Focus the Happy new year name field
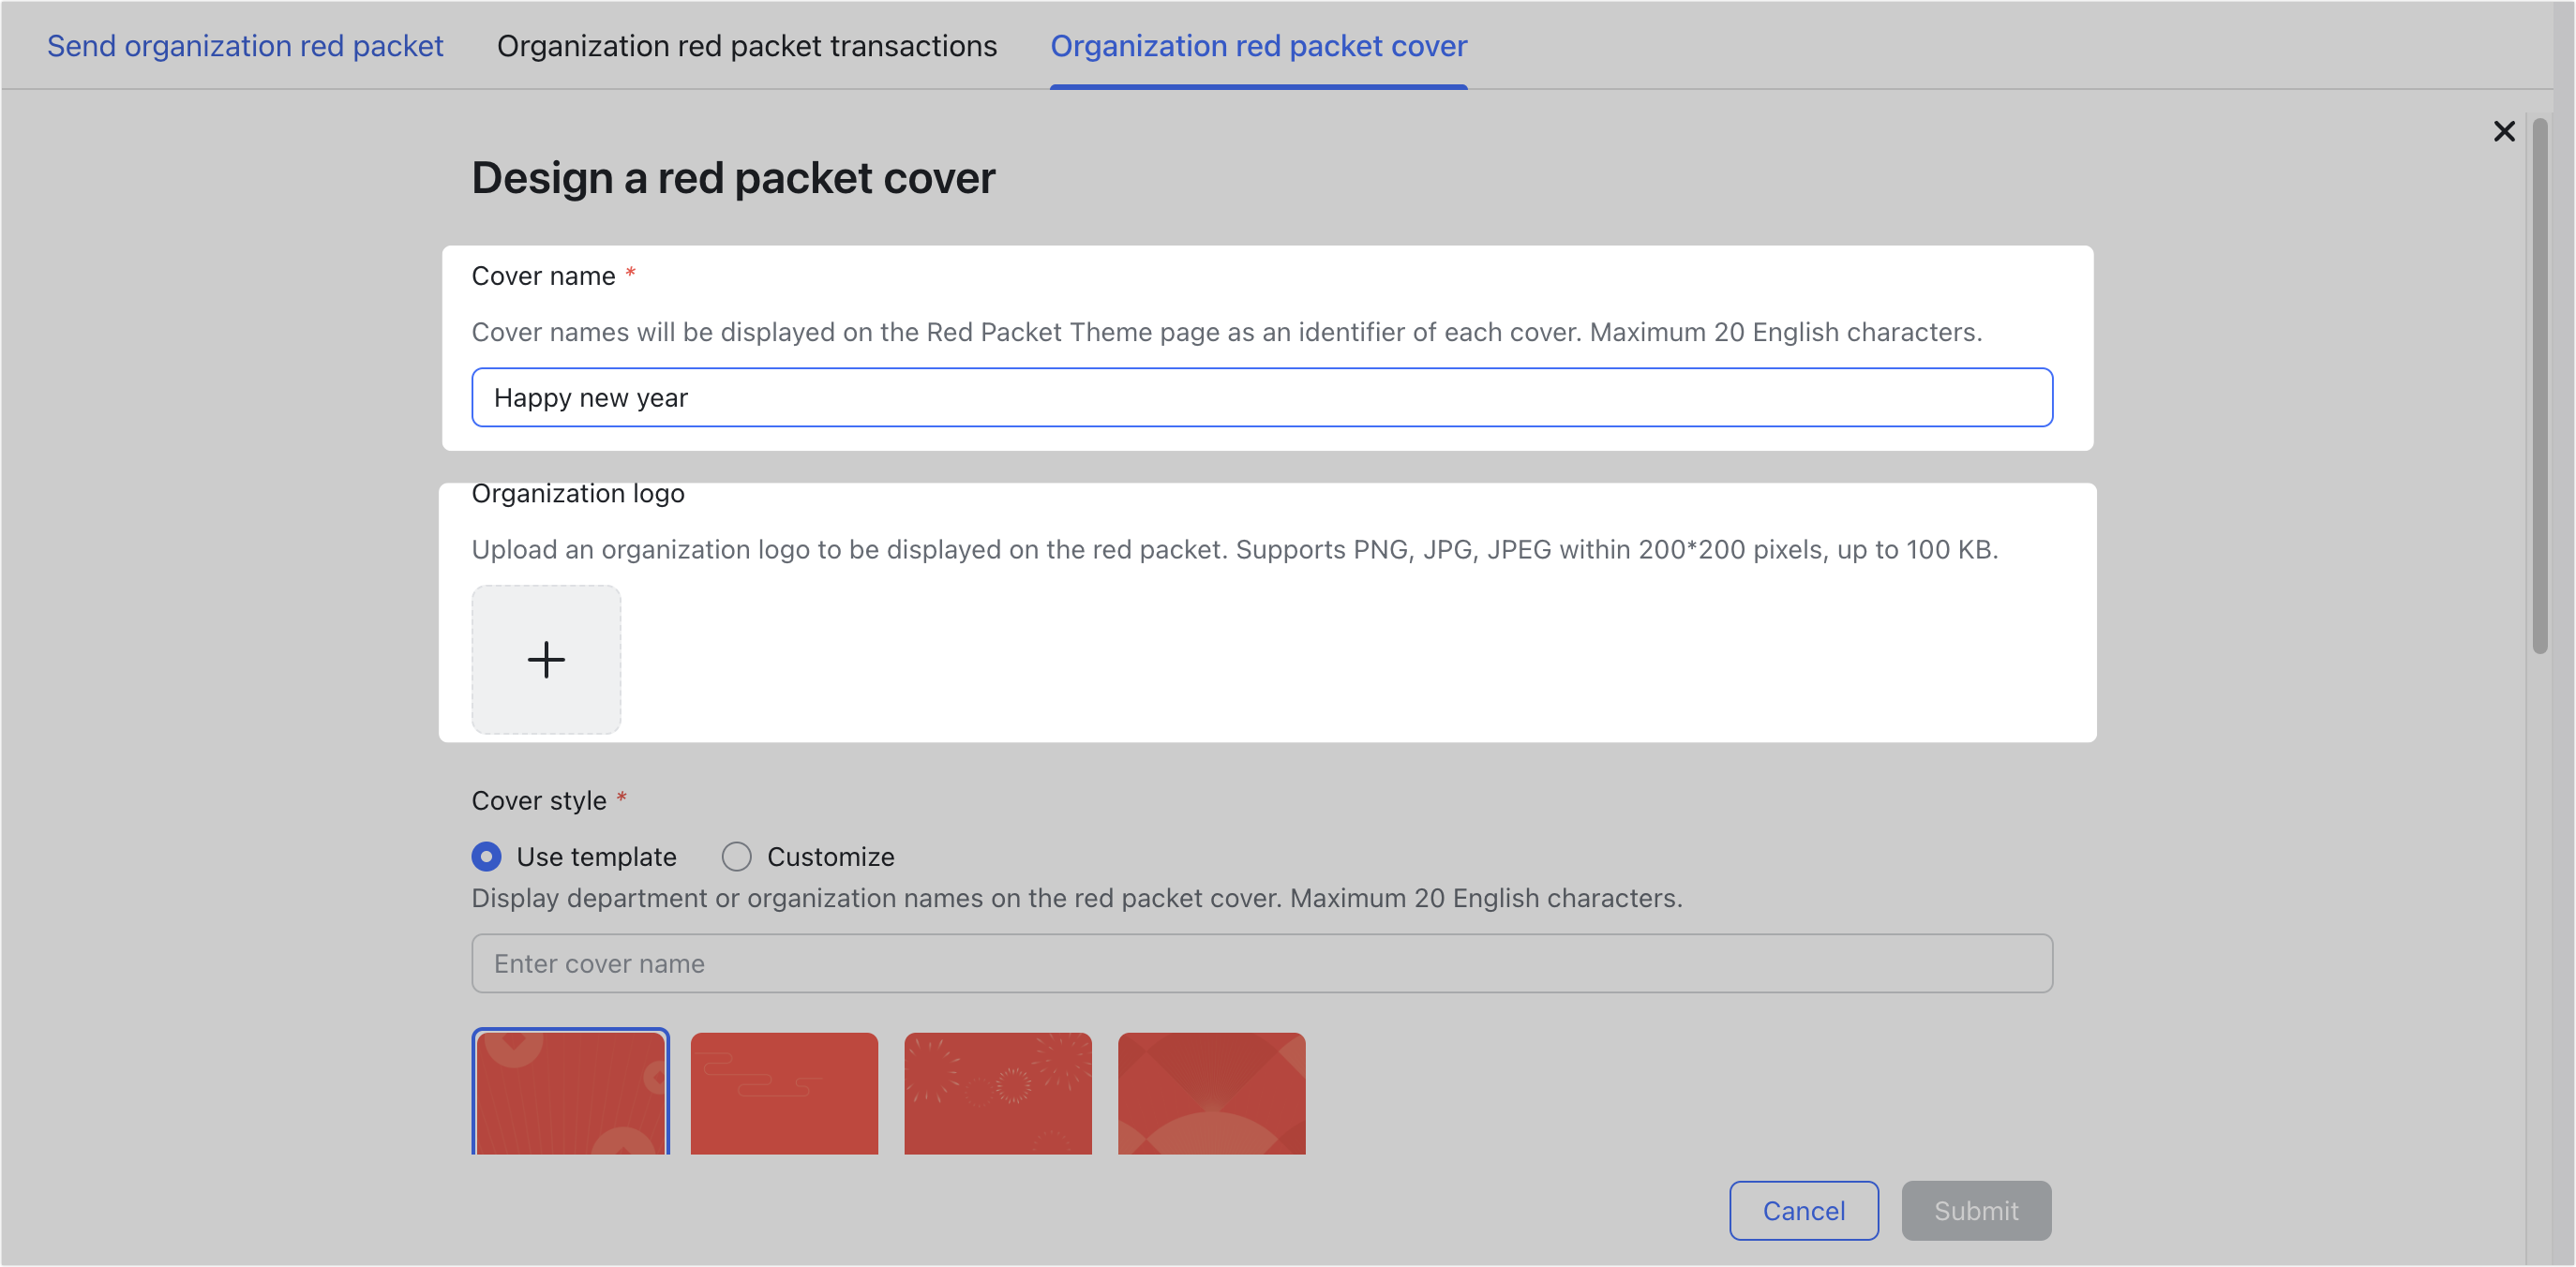 click(1262, 397)
